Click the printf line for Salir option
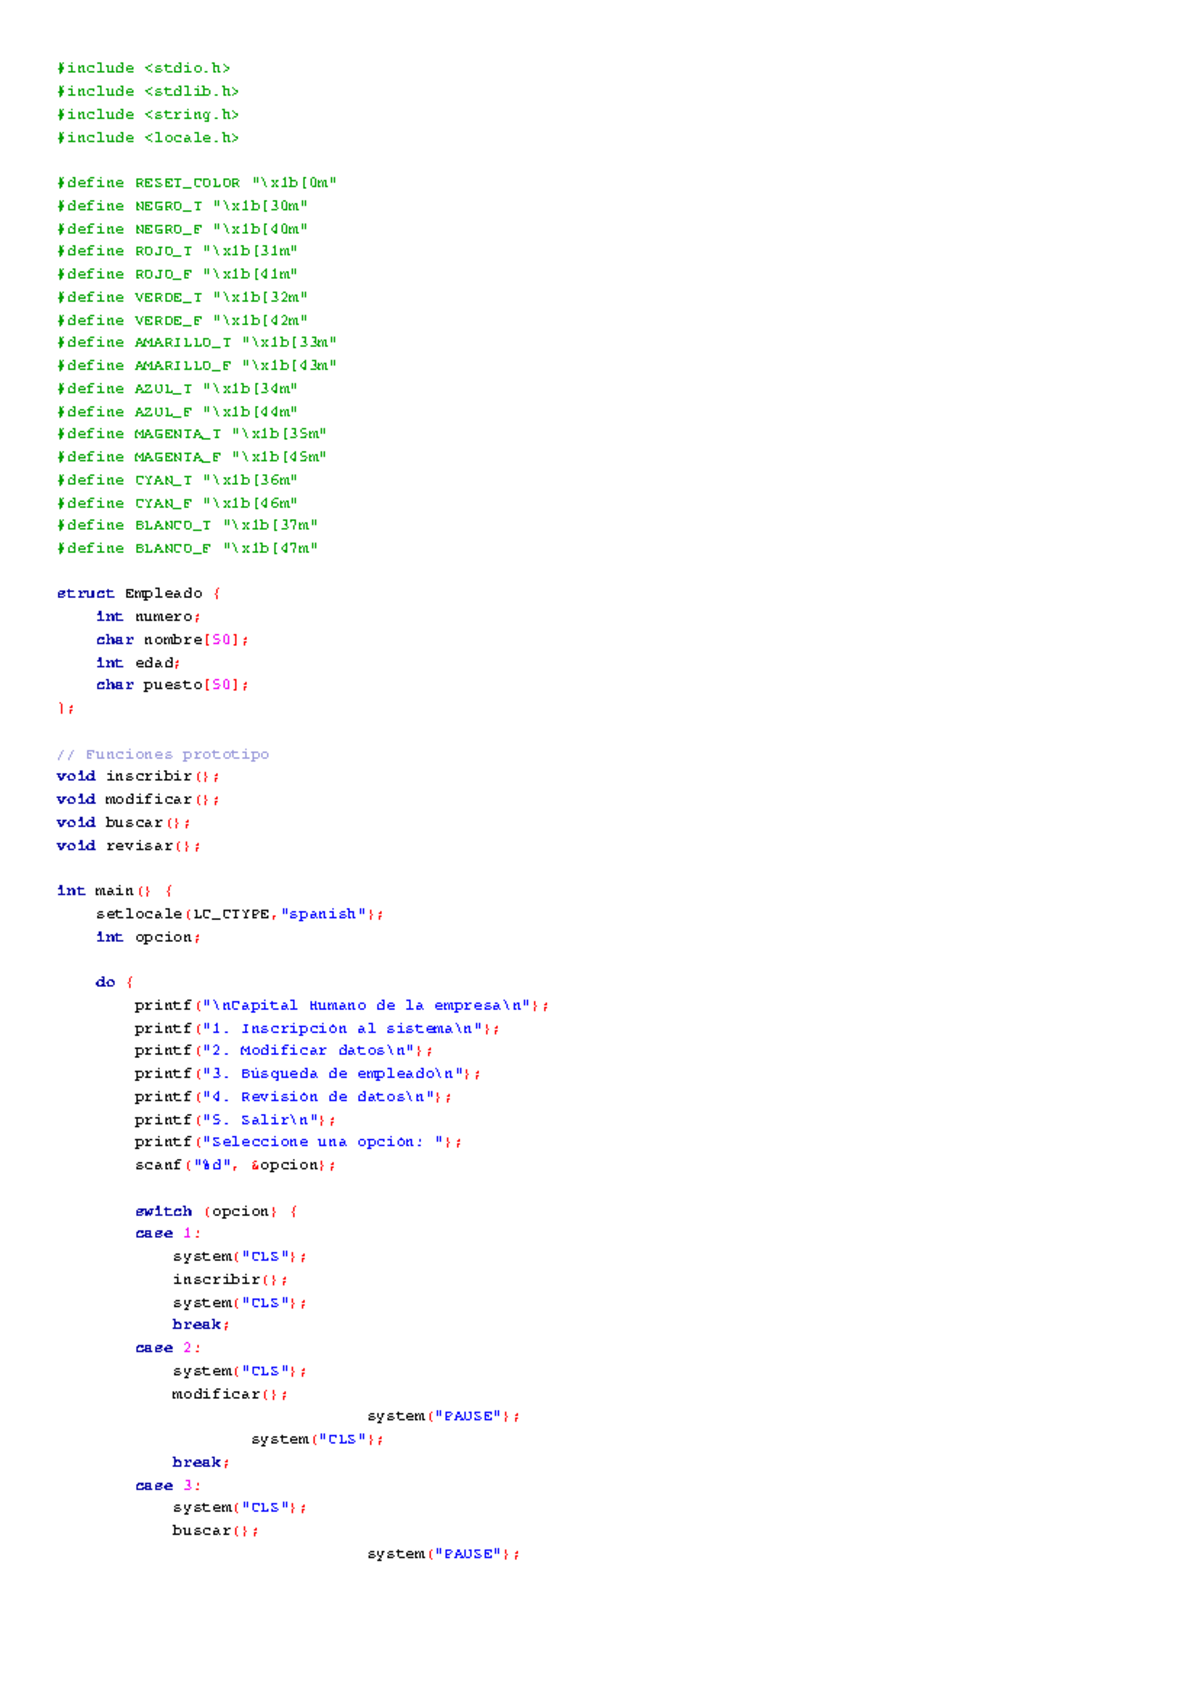Viewport: 1200px width, 1696px height. (x=235, y=1121)
